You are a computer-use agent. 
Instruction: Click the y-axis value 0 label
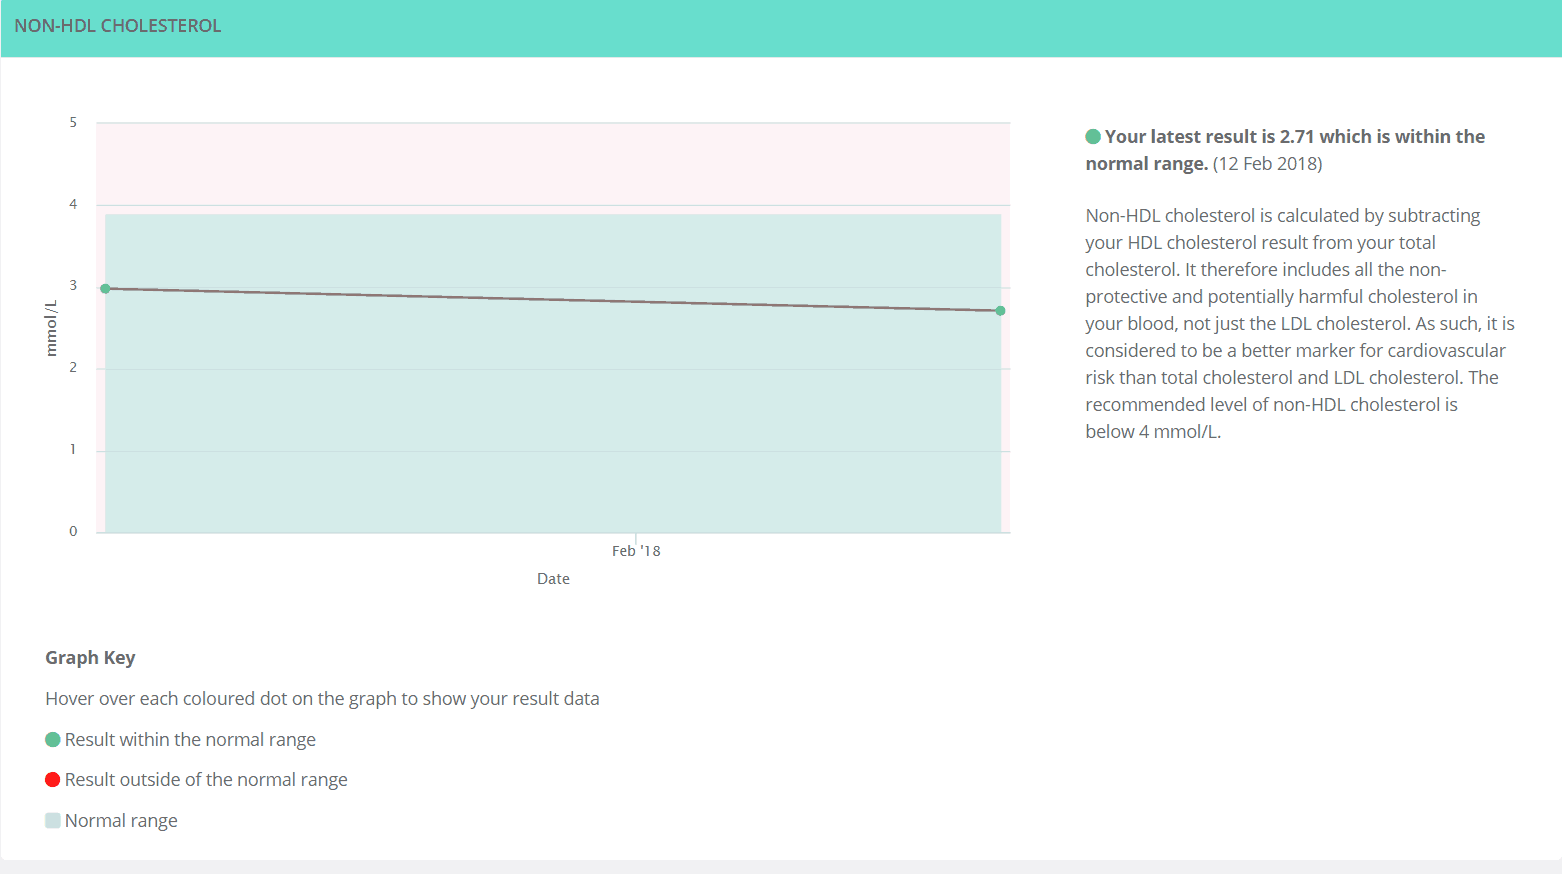tap(73, 532)
